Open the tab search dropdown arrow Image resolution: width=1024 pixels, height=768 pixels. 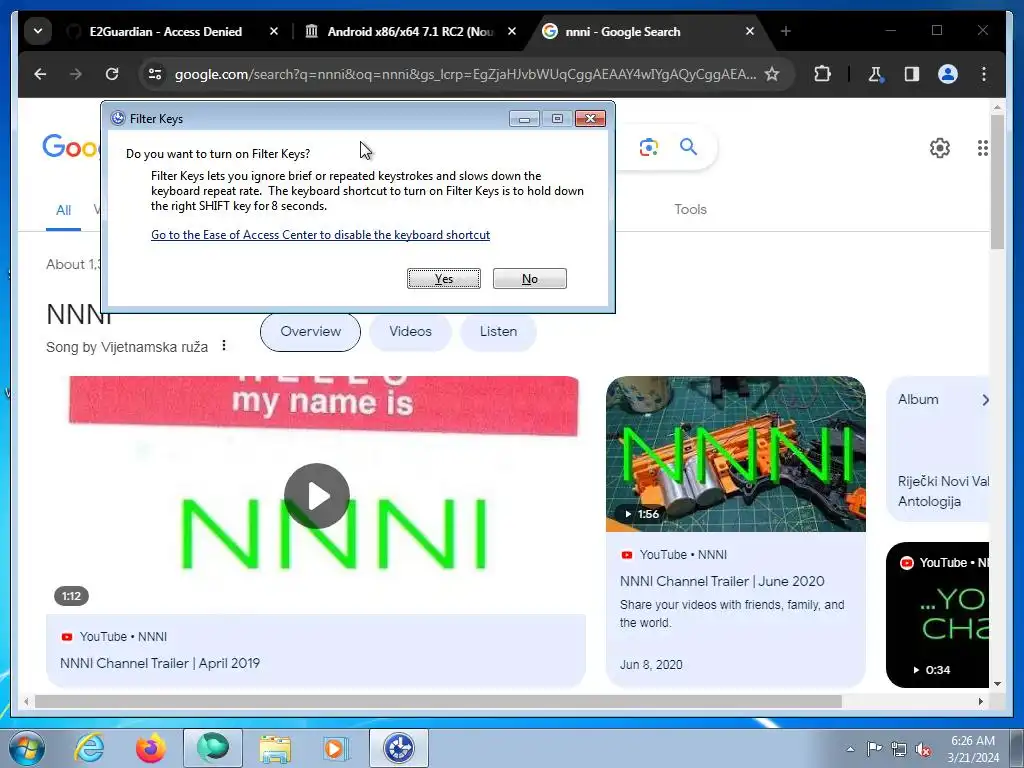(38, 31)
